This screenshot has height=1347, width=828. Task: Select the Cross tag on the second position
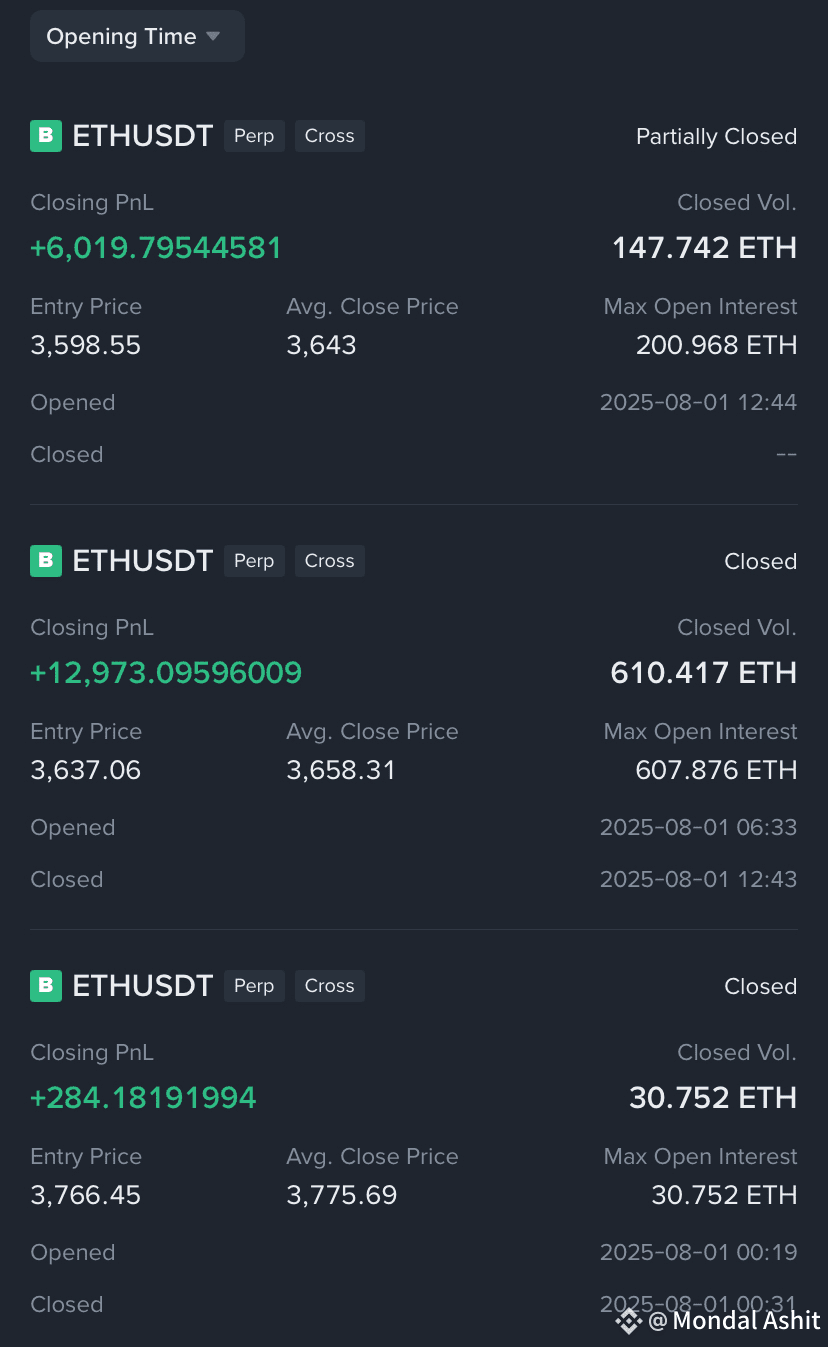point(330,561)
